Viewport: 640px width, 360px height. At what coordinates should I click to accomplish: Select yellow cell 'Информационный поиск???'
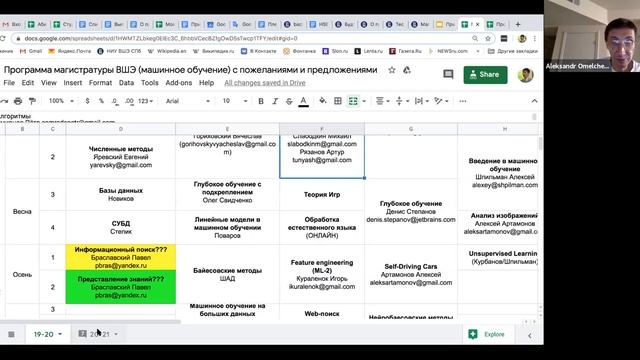point(121,257)
